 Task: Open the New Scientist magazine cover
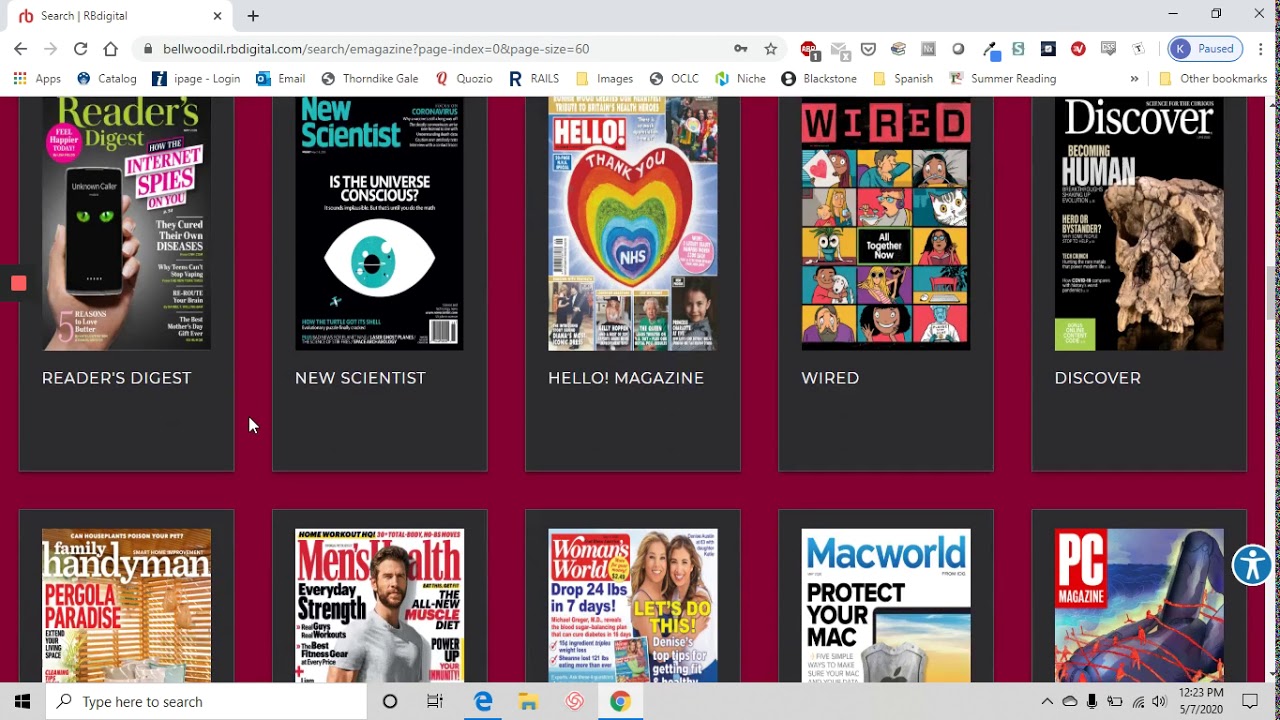379,223
